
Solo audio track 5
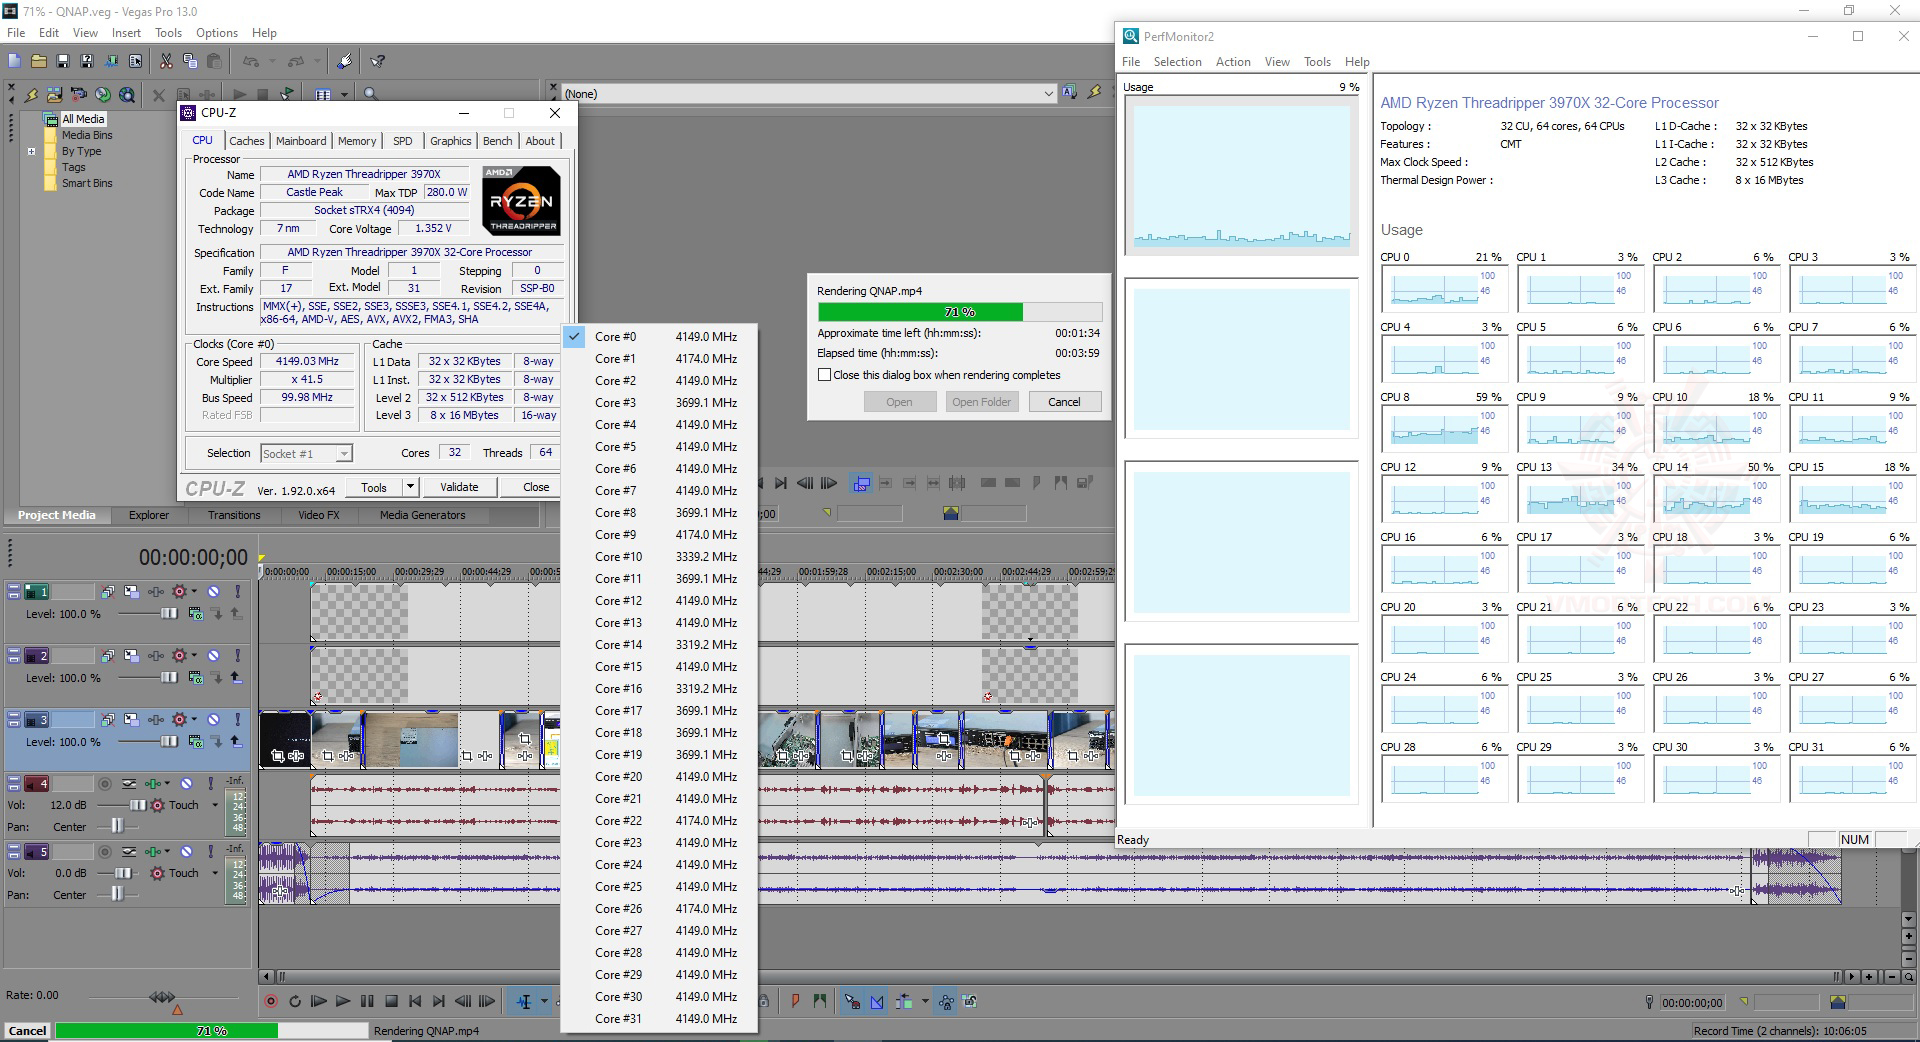coord(211,852)
